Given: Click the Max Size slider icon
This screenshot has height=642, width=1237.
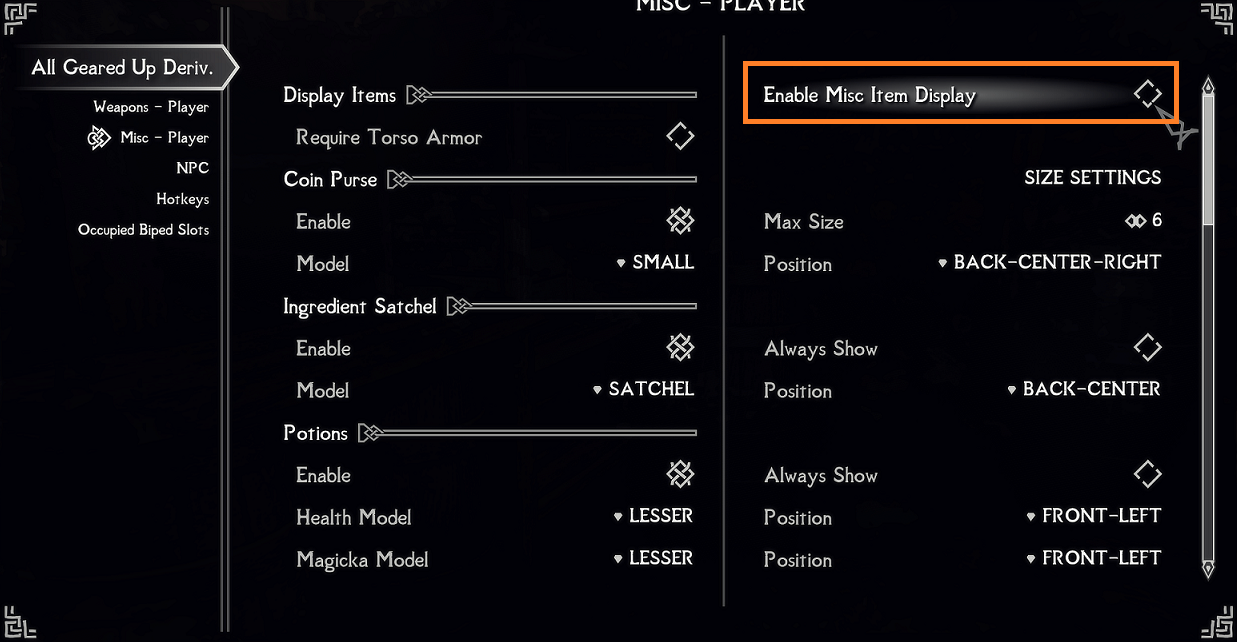Looking at the screenshot, I should (1135, 220).
